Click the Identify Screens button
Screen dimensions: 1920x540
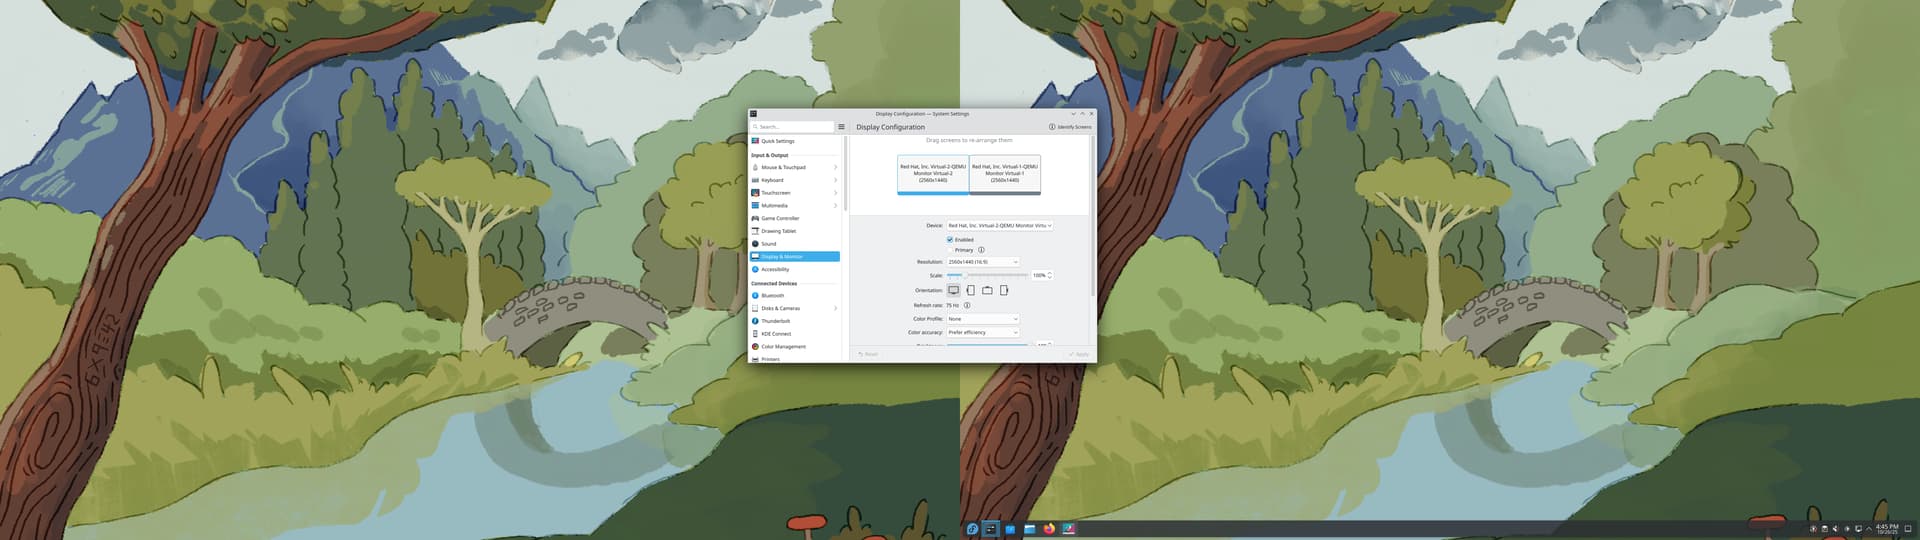[1070, 127]
